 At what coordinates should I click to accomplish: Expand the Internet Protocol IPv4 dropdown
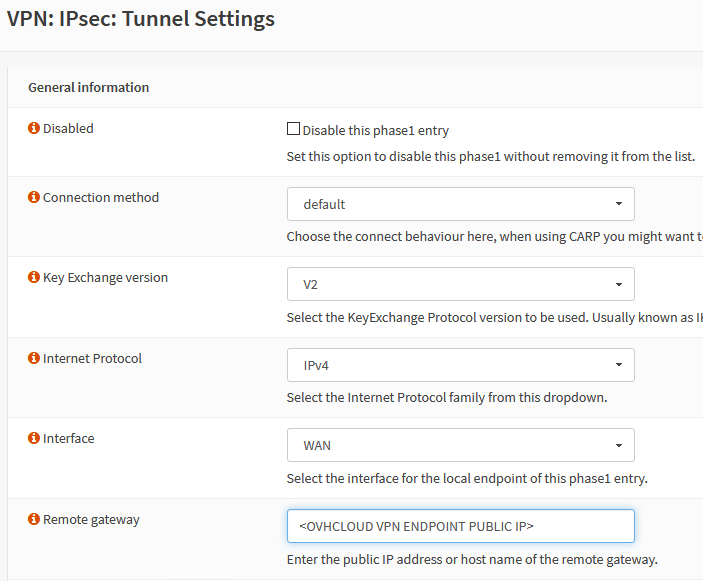[x=460, y=365]
